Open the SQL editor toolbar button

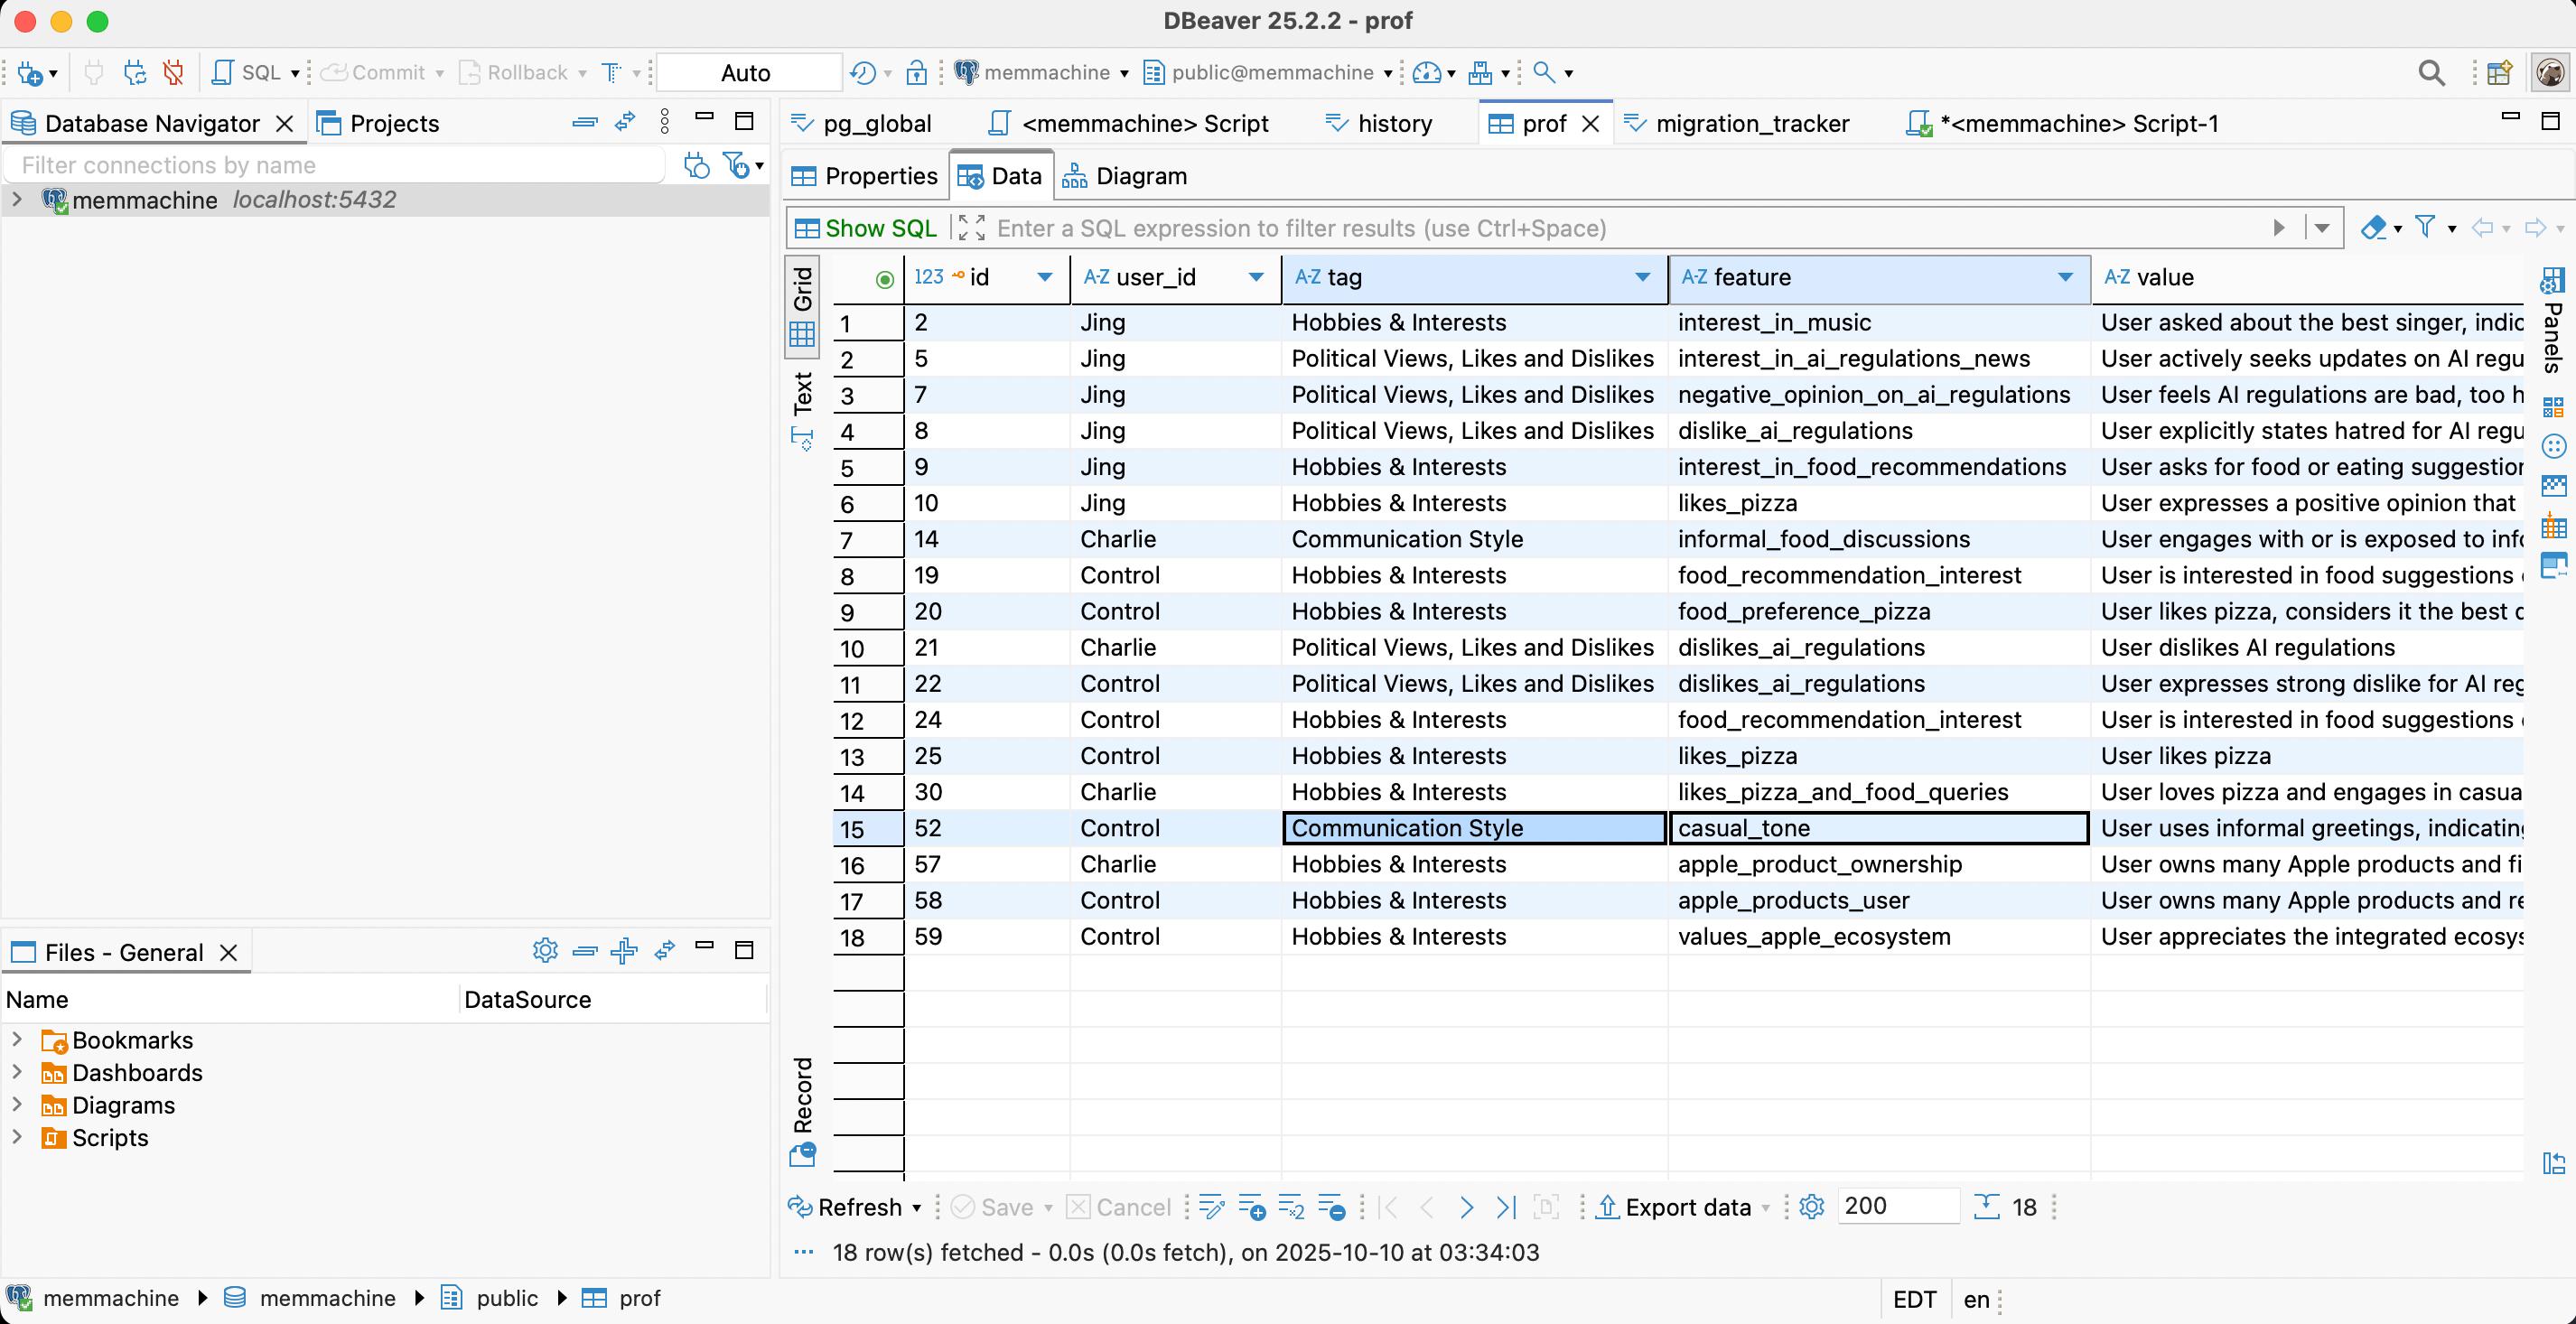click(x=250, y=72)
